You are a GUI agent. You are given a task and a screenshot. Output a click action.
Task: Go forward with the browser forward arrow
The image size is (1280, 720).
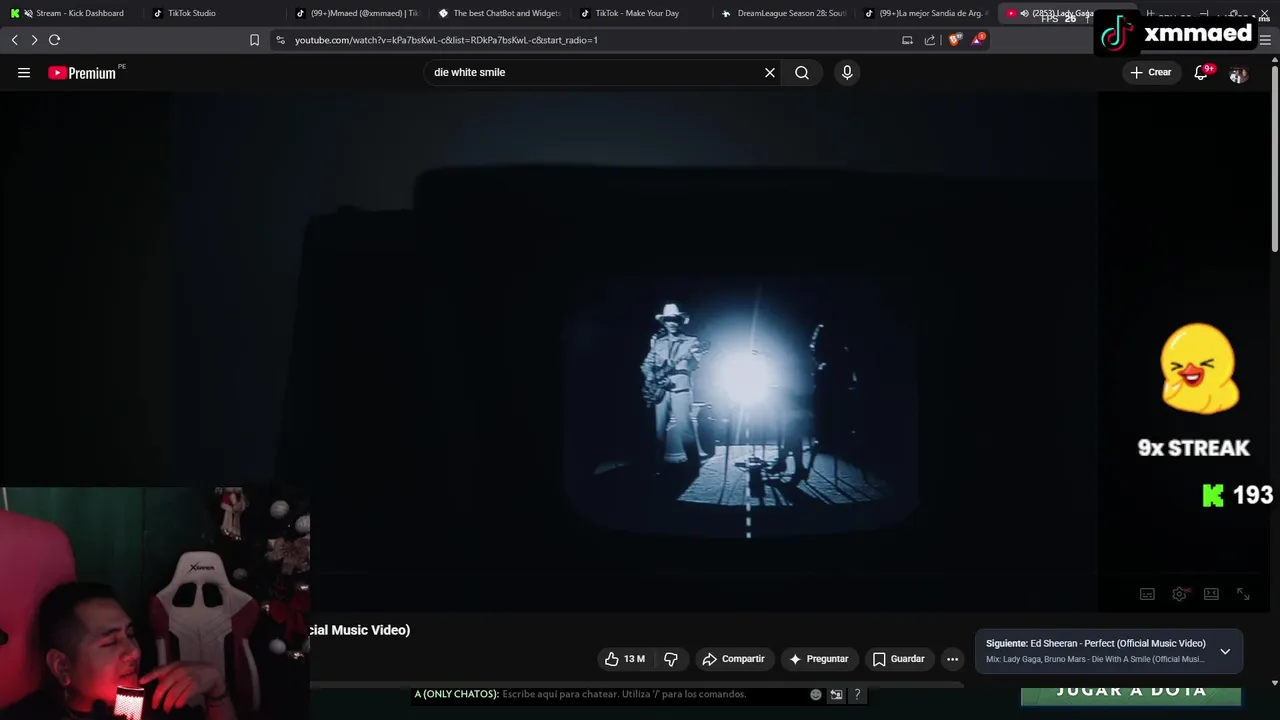[x=34, y=40]
